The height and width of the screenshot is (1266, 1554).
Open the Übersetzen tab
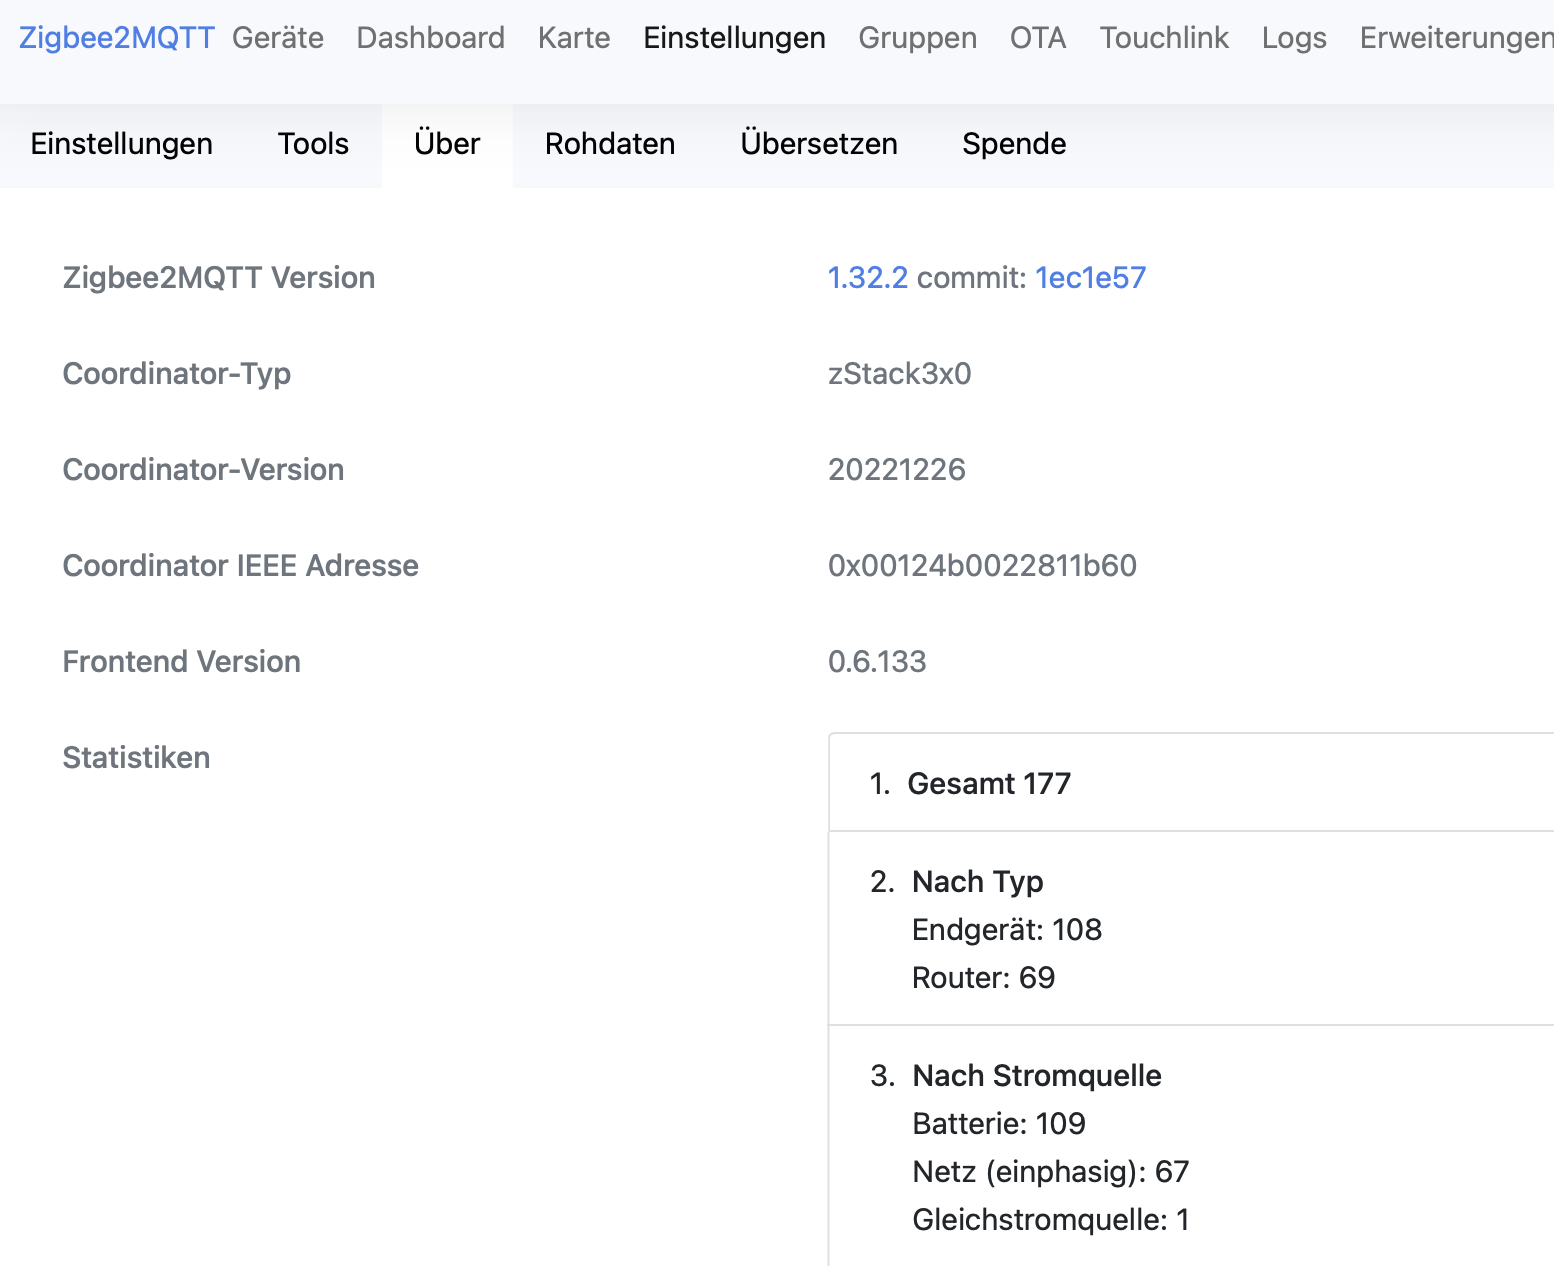(x=818, y=144)
